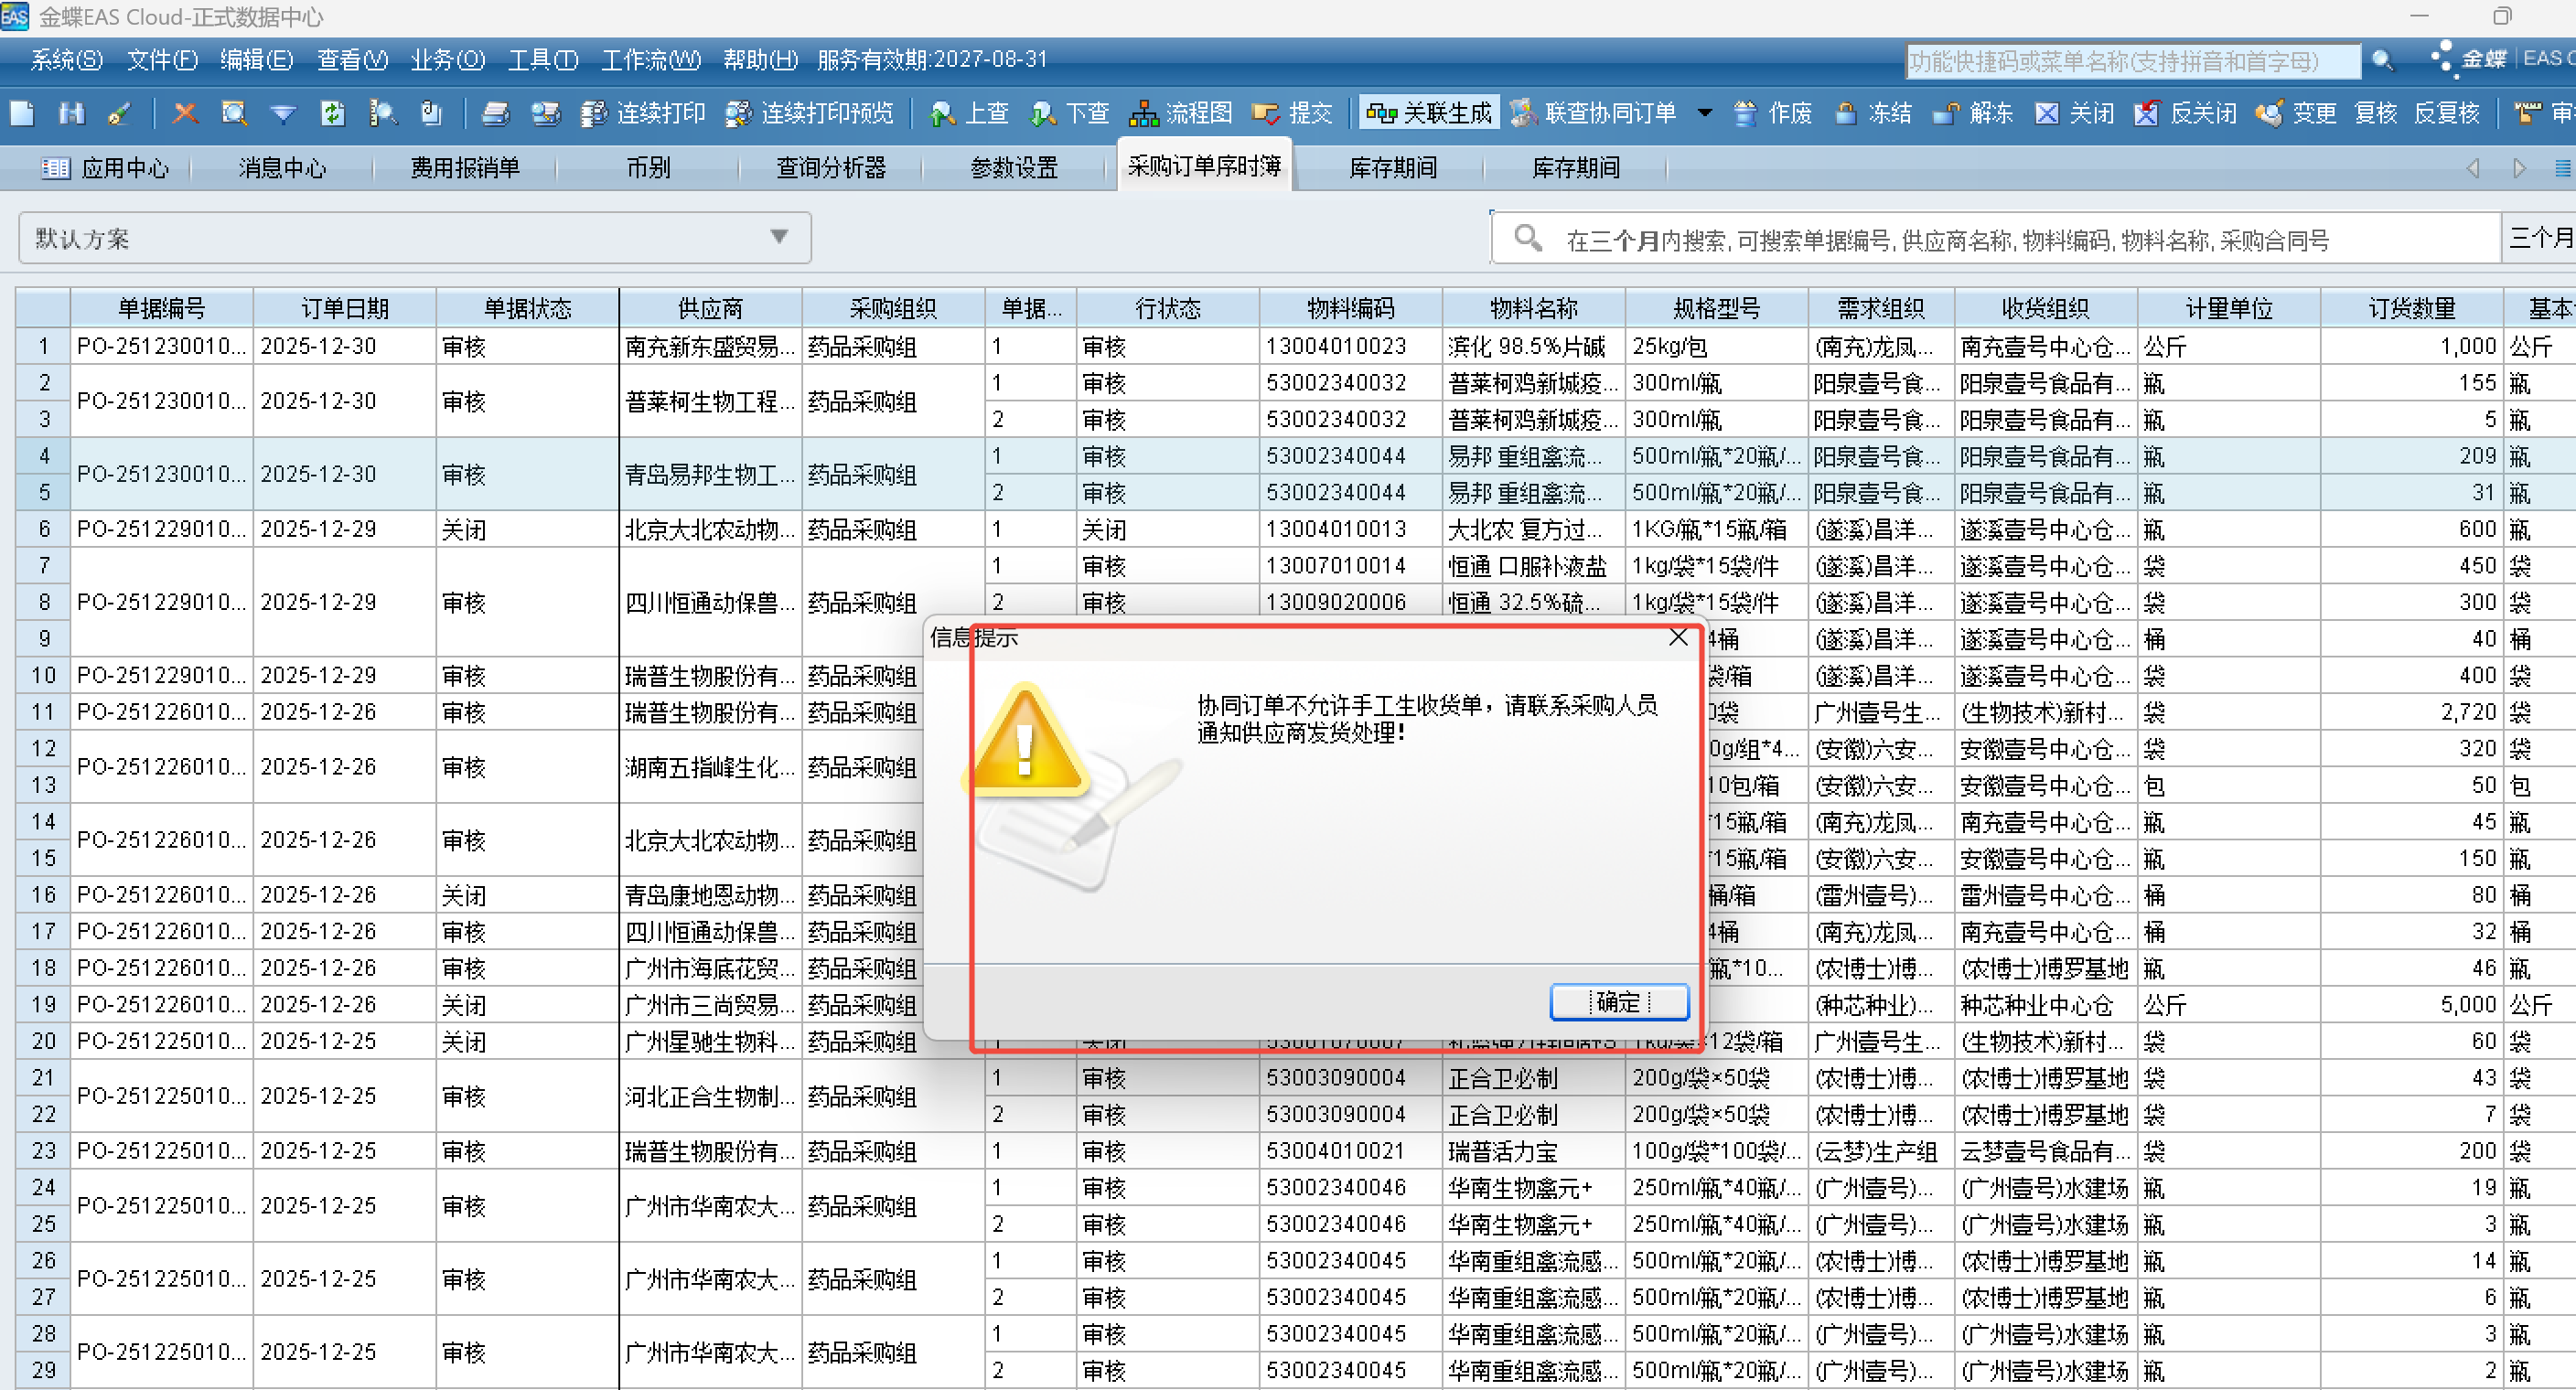The height and width of the screenshot is (1390, 2576).
Task: Click the printer icon in toolbar
Action: pyautogui.click(x=496, y=114)
